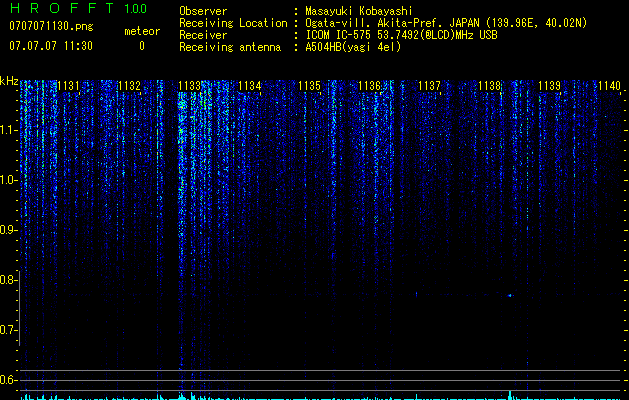Click the faint echo spot before 1137

pyautogui.click(x=416, y=294)
